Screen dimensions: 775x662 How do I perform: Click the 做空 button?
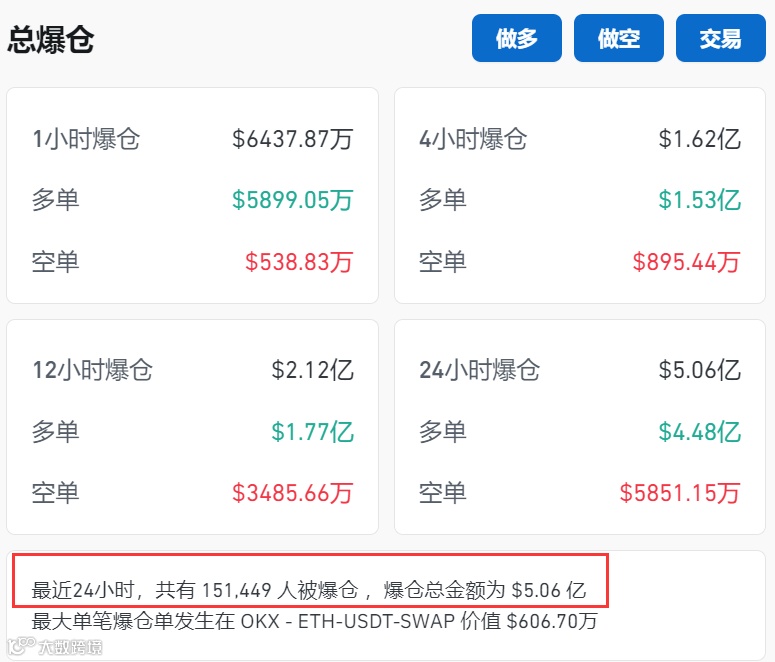(618, 38)
